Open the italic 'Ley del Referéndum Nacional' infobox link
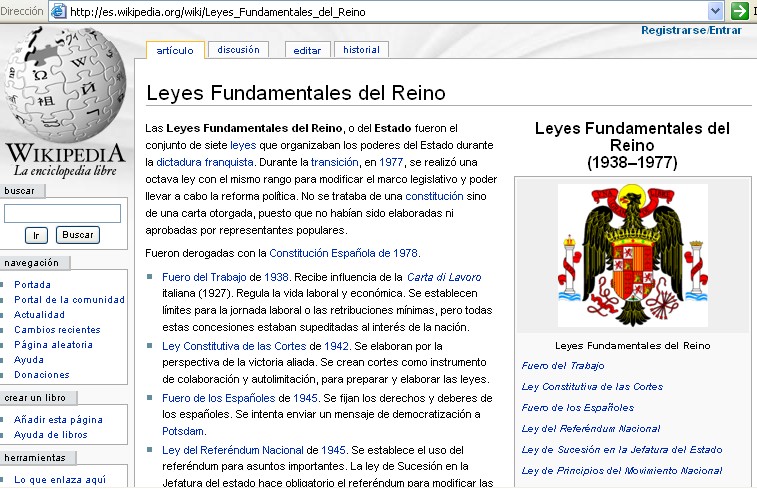757x489 pixels. pos(591,428)
